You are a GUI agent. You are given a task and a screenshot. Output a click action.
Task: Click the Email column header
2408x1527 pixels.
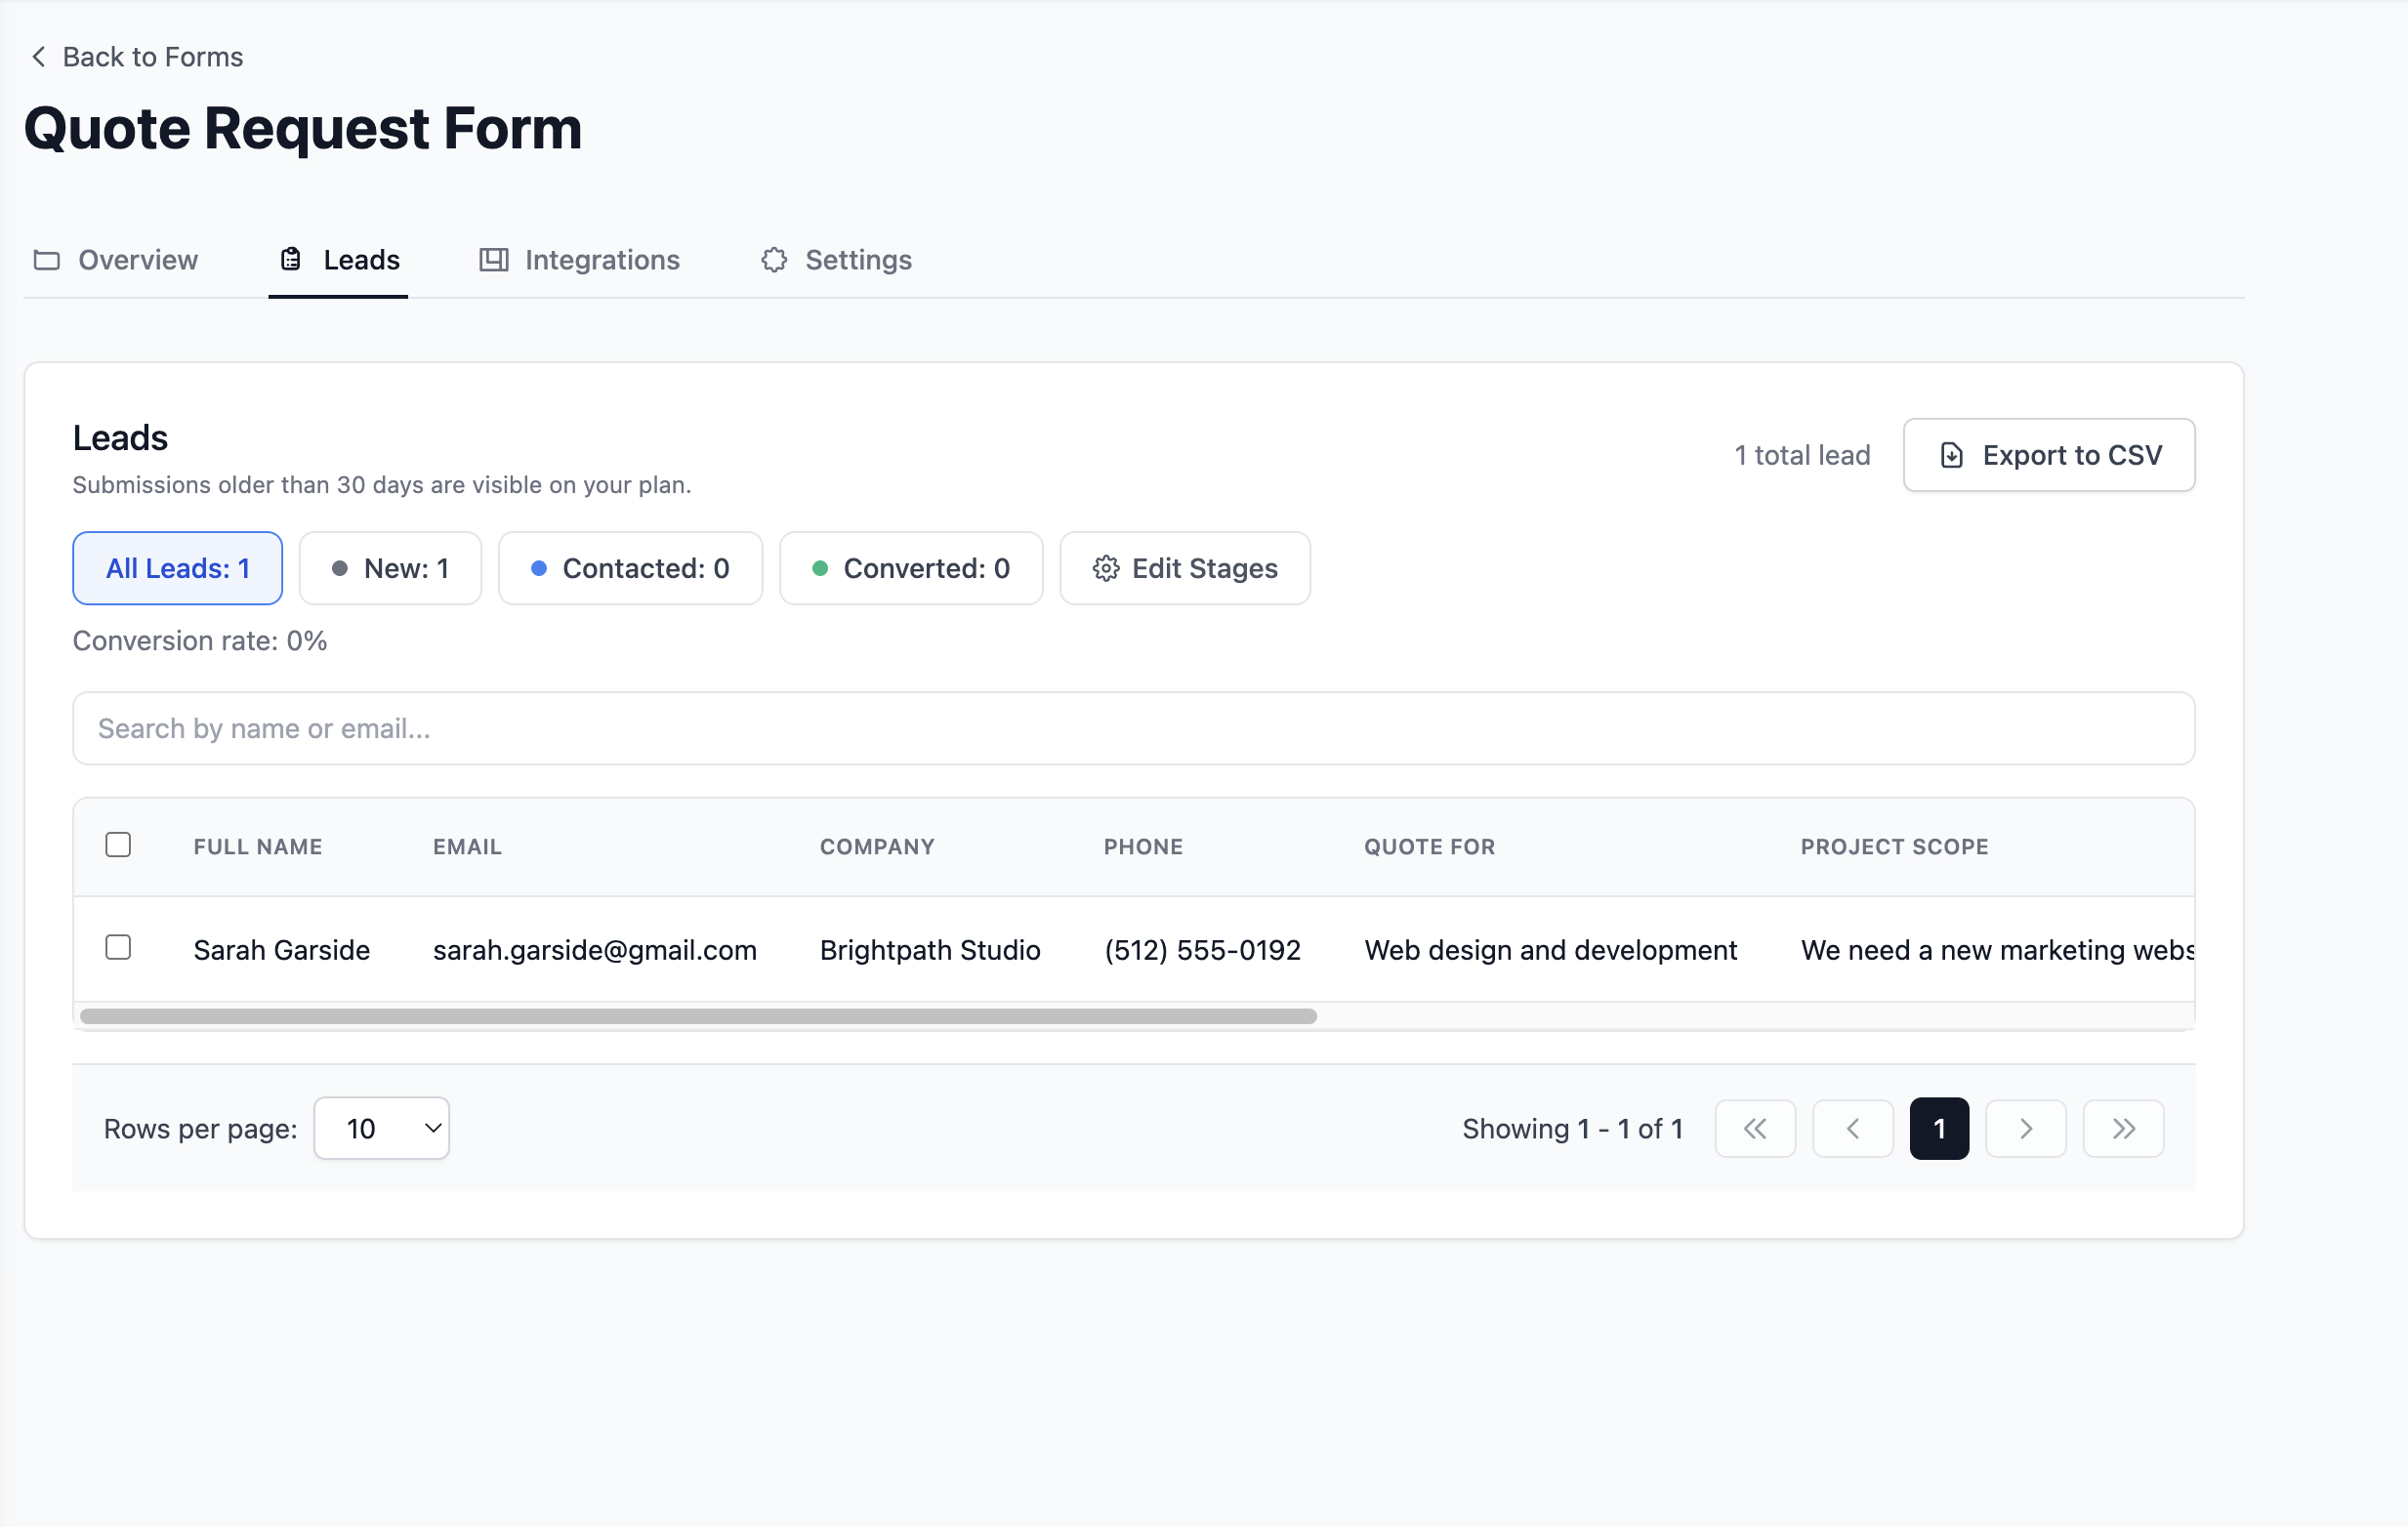coord(467,847)
